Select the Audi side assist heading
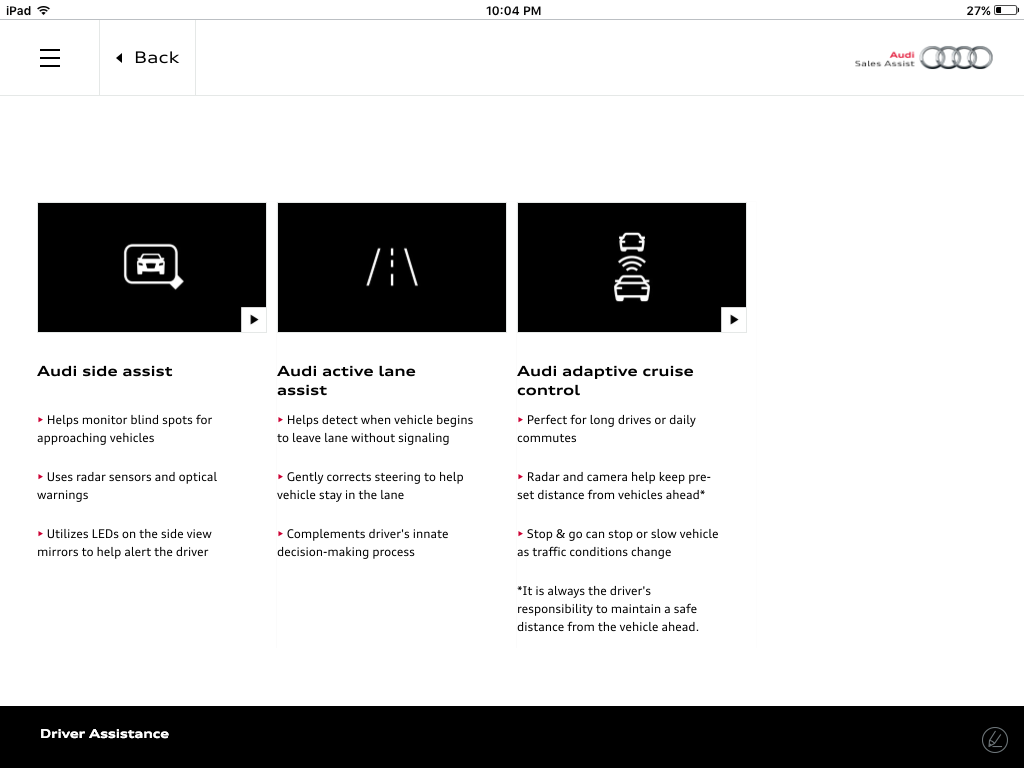Image resolution: width=1024 pixels, height=768 pixels. point(105,371)
